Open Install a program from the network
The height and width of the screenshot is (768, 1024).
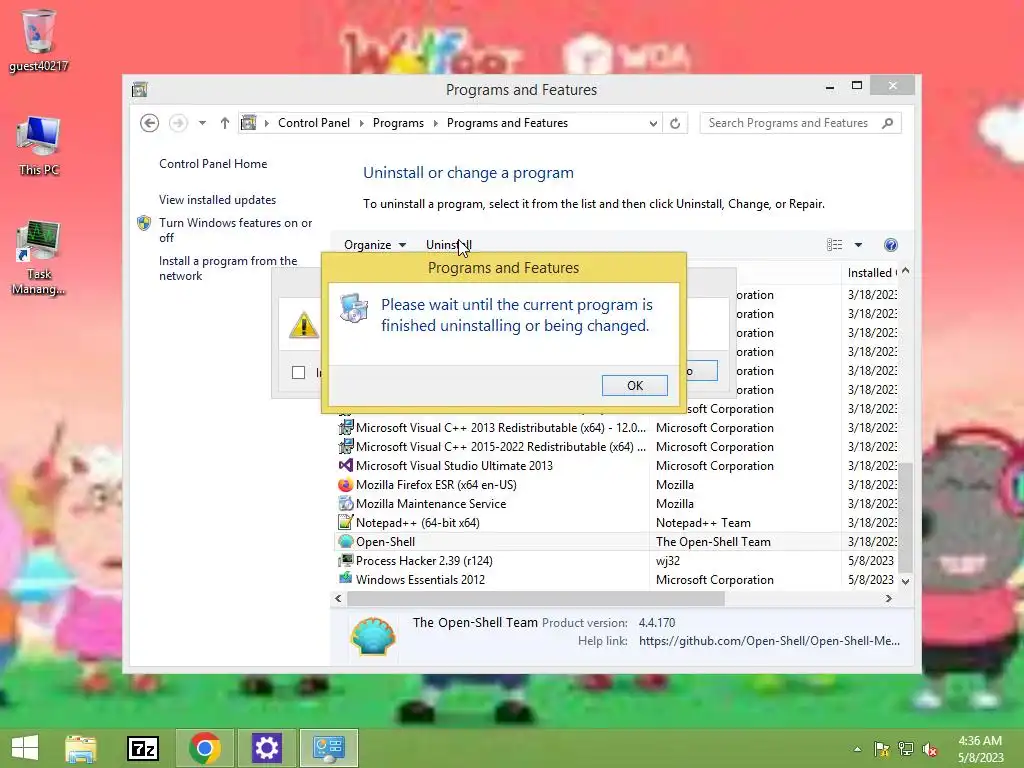coord(228,268)
